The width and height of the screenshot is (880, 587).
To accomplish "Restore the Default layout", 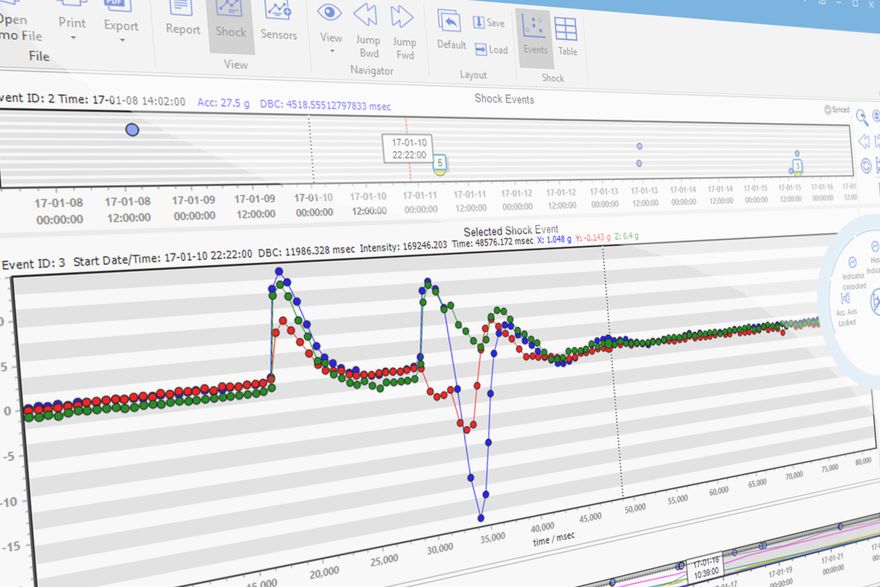I will [x=450, y=29].
